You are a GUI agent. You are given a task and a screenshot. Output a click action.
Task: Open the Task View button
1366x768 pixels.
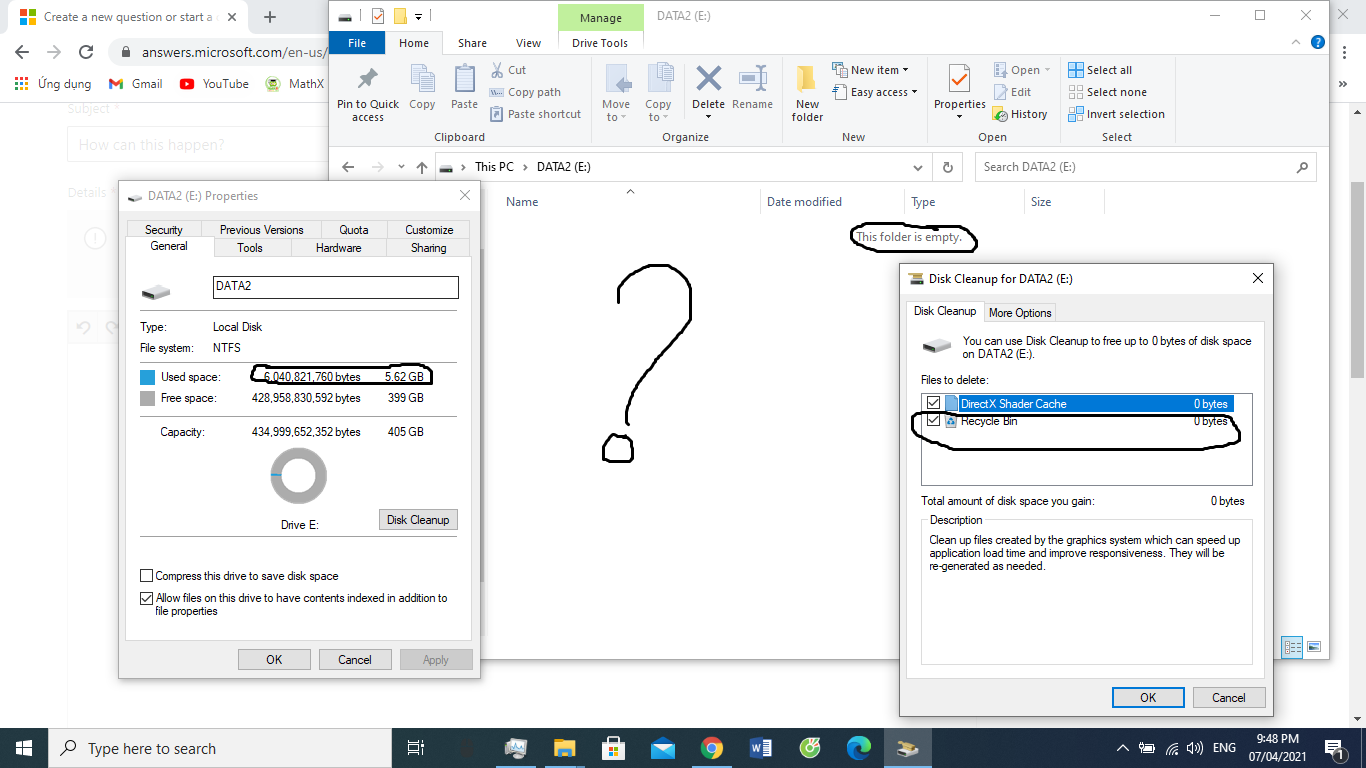(x=416, y=748)
